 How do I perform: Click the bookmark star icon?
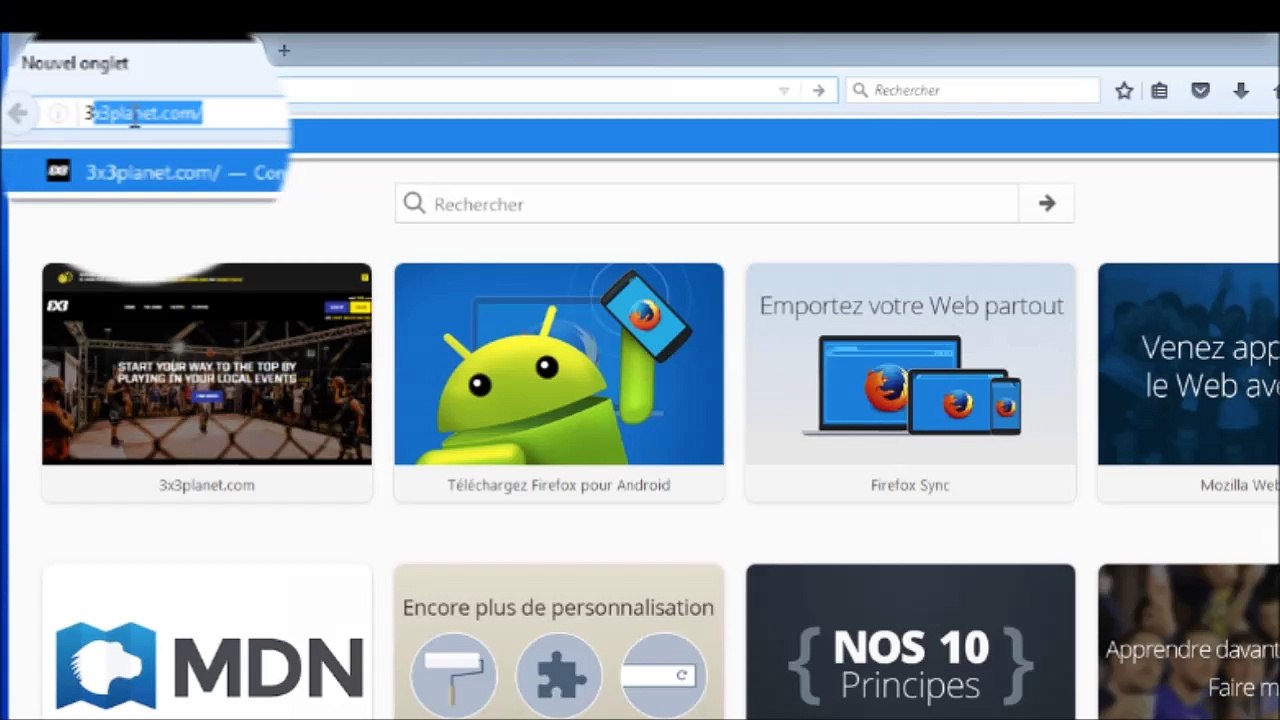[1124, 91]
